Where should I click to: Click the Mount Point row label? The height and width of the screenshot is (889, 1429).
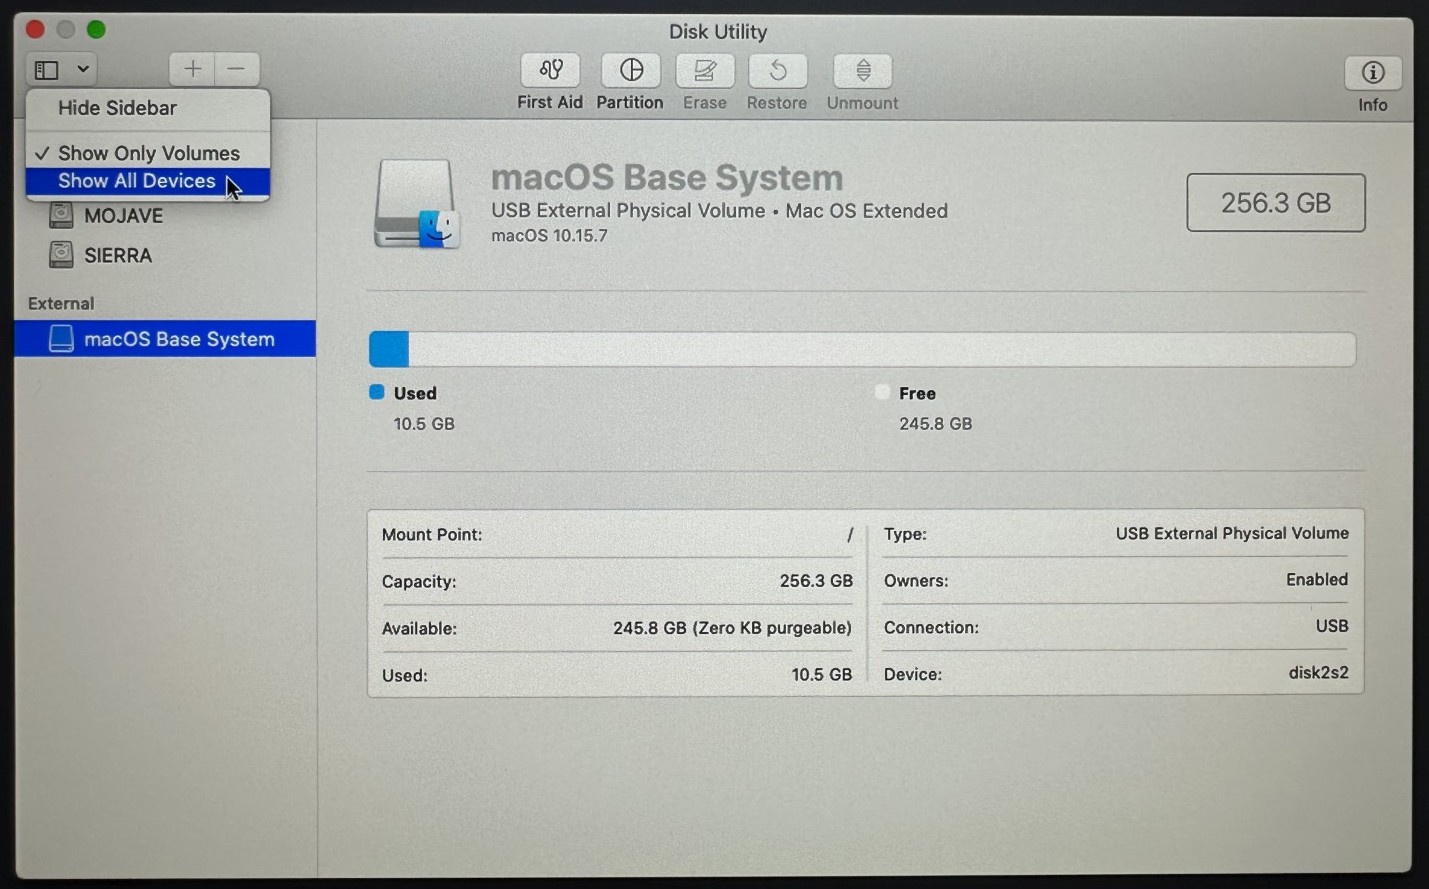tap(432, 535)
